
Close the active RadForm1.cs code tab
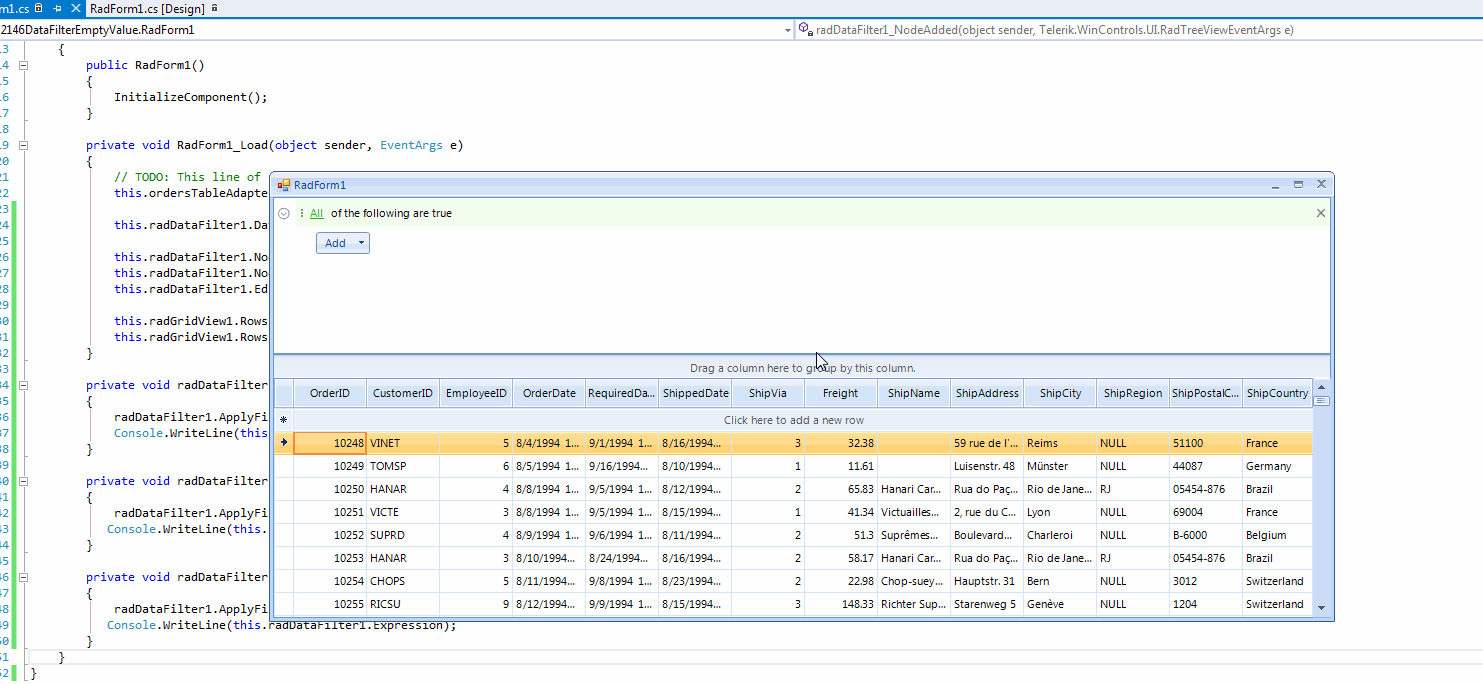(77, 8)
